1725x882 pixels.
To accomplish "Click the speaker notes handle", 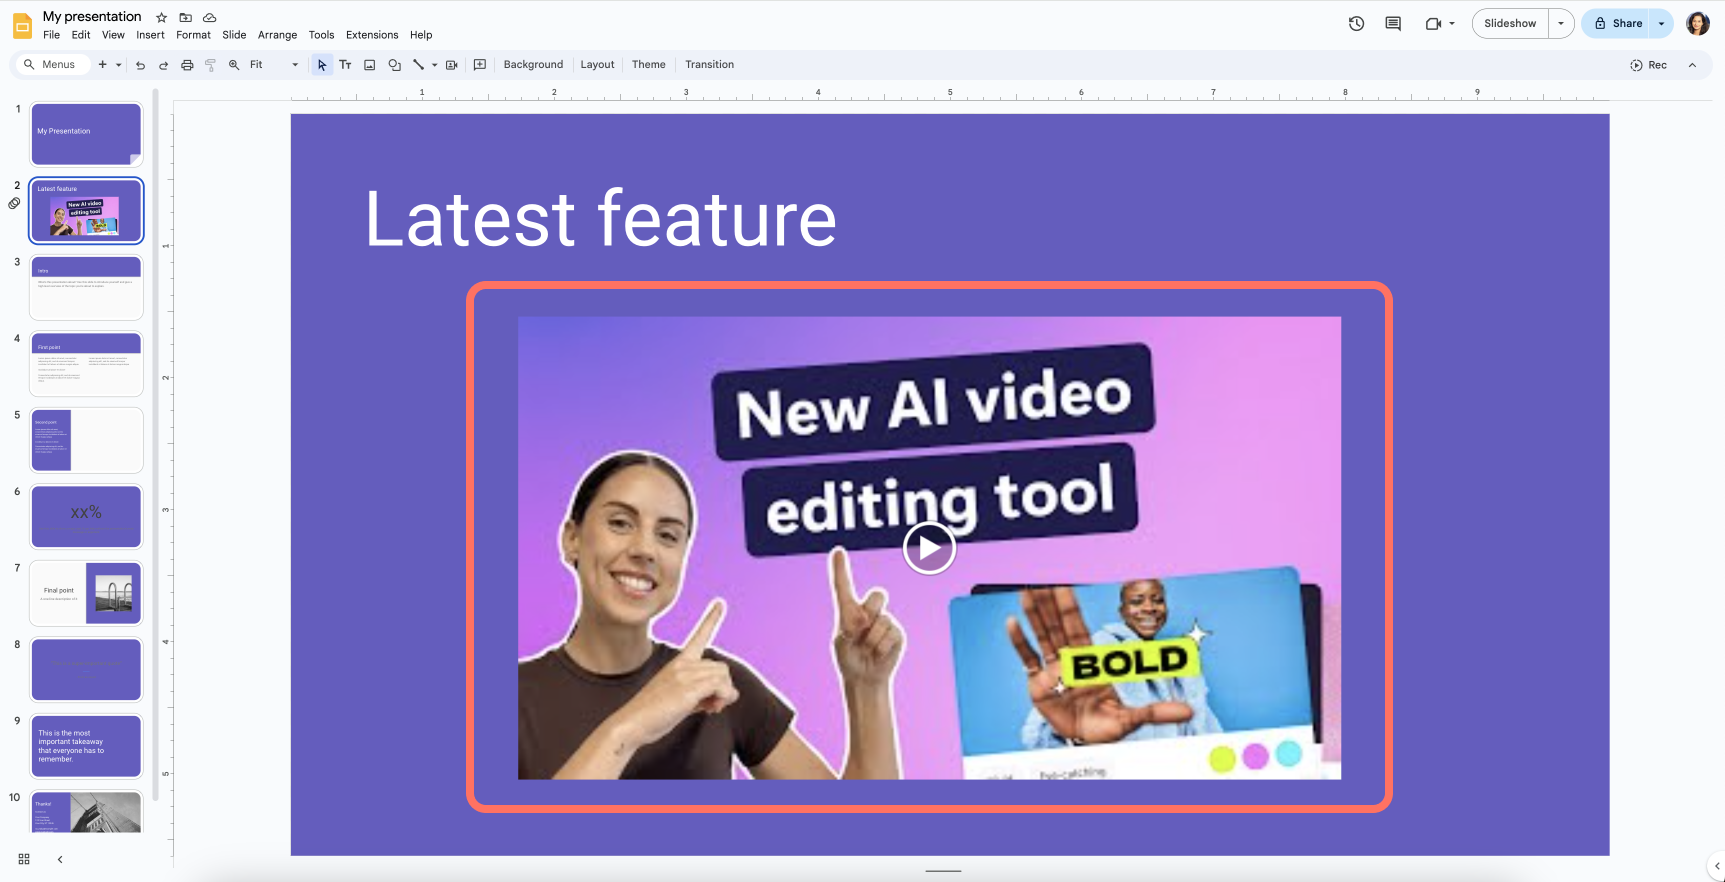I will (943, 871).
